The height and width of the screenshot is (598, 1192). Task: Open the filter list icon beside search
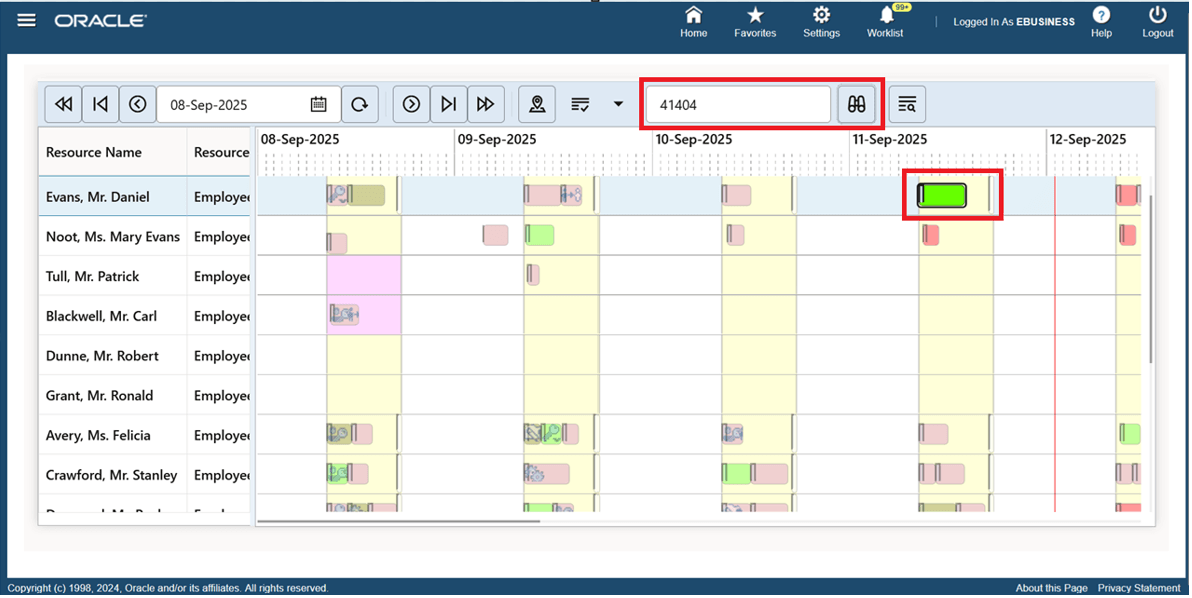[906, 103]
